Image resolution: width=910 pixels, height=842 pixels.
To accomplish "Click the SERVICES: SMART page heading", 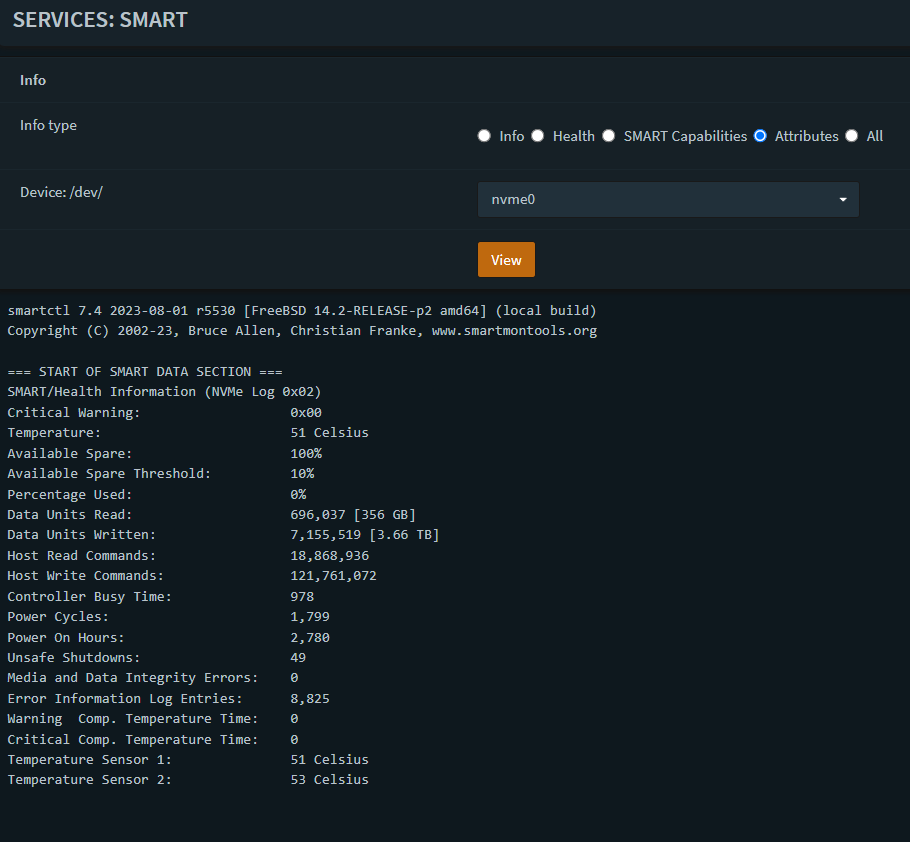I will coord(100,20).
